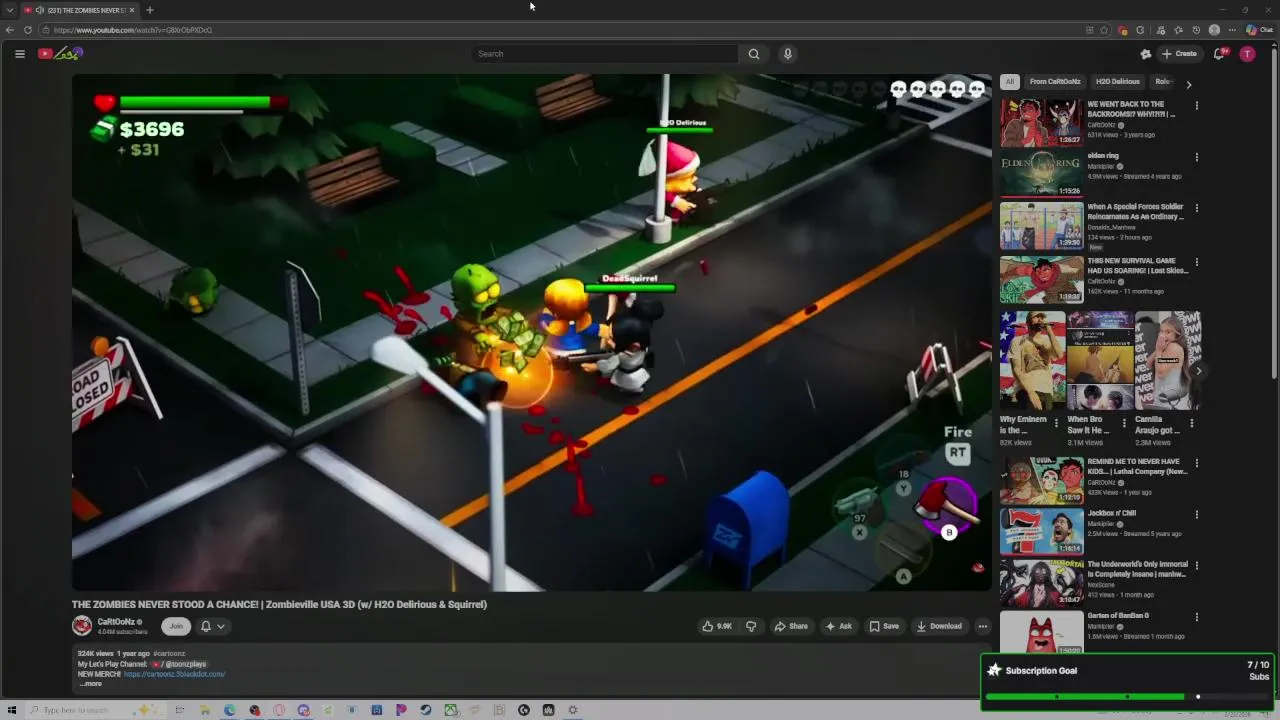Screen dimensions: 1280x720
Task: Open Why Eminem short thumbnail
Action: click(1032, 360)
